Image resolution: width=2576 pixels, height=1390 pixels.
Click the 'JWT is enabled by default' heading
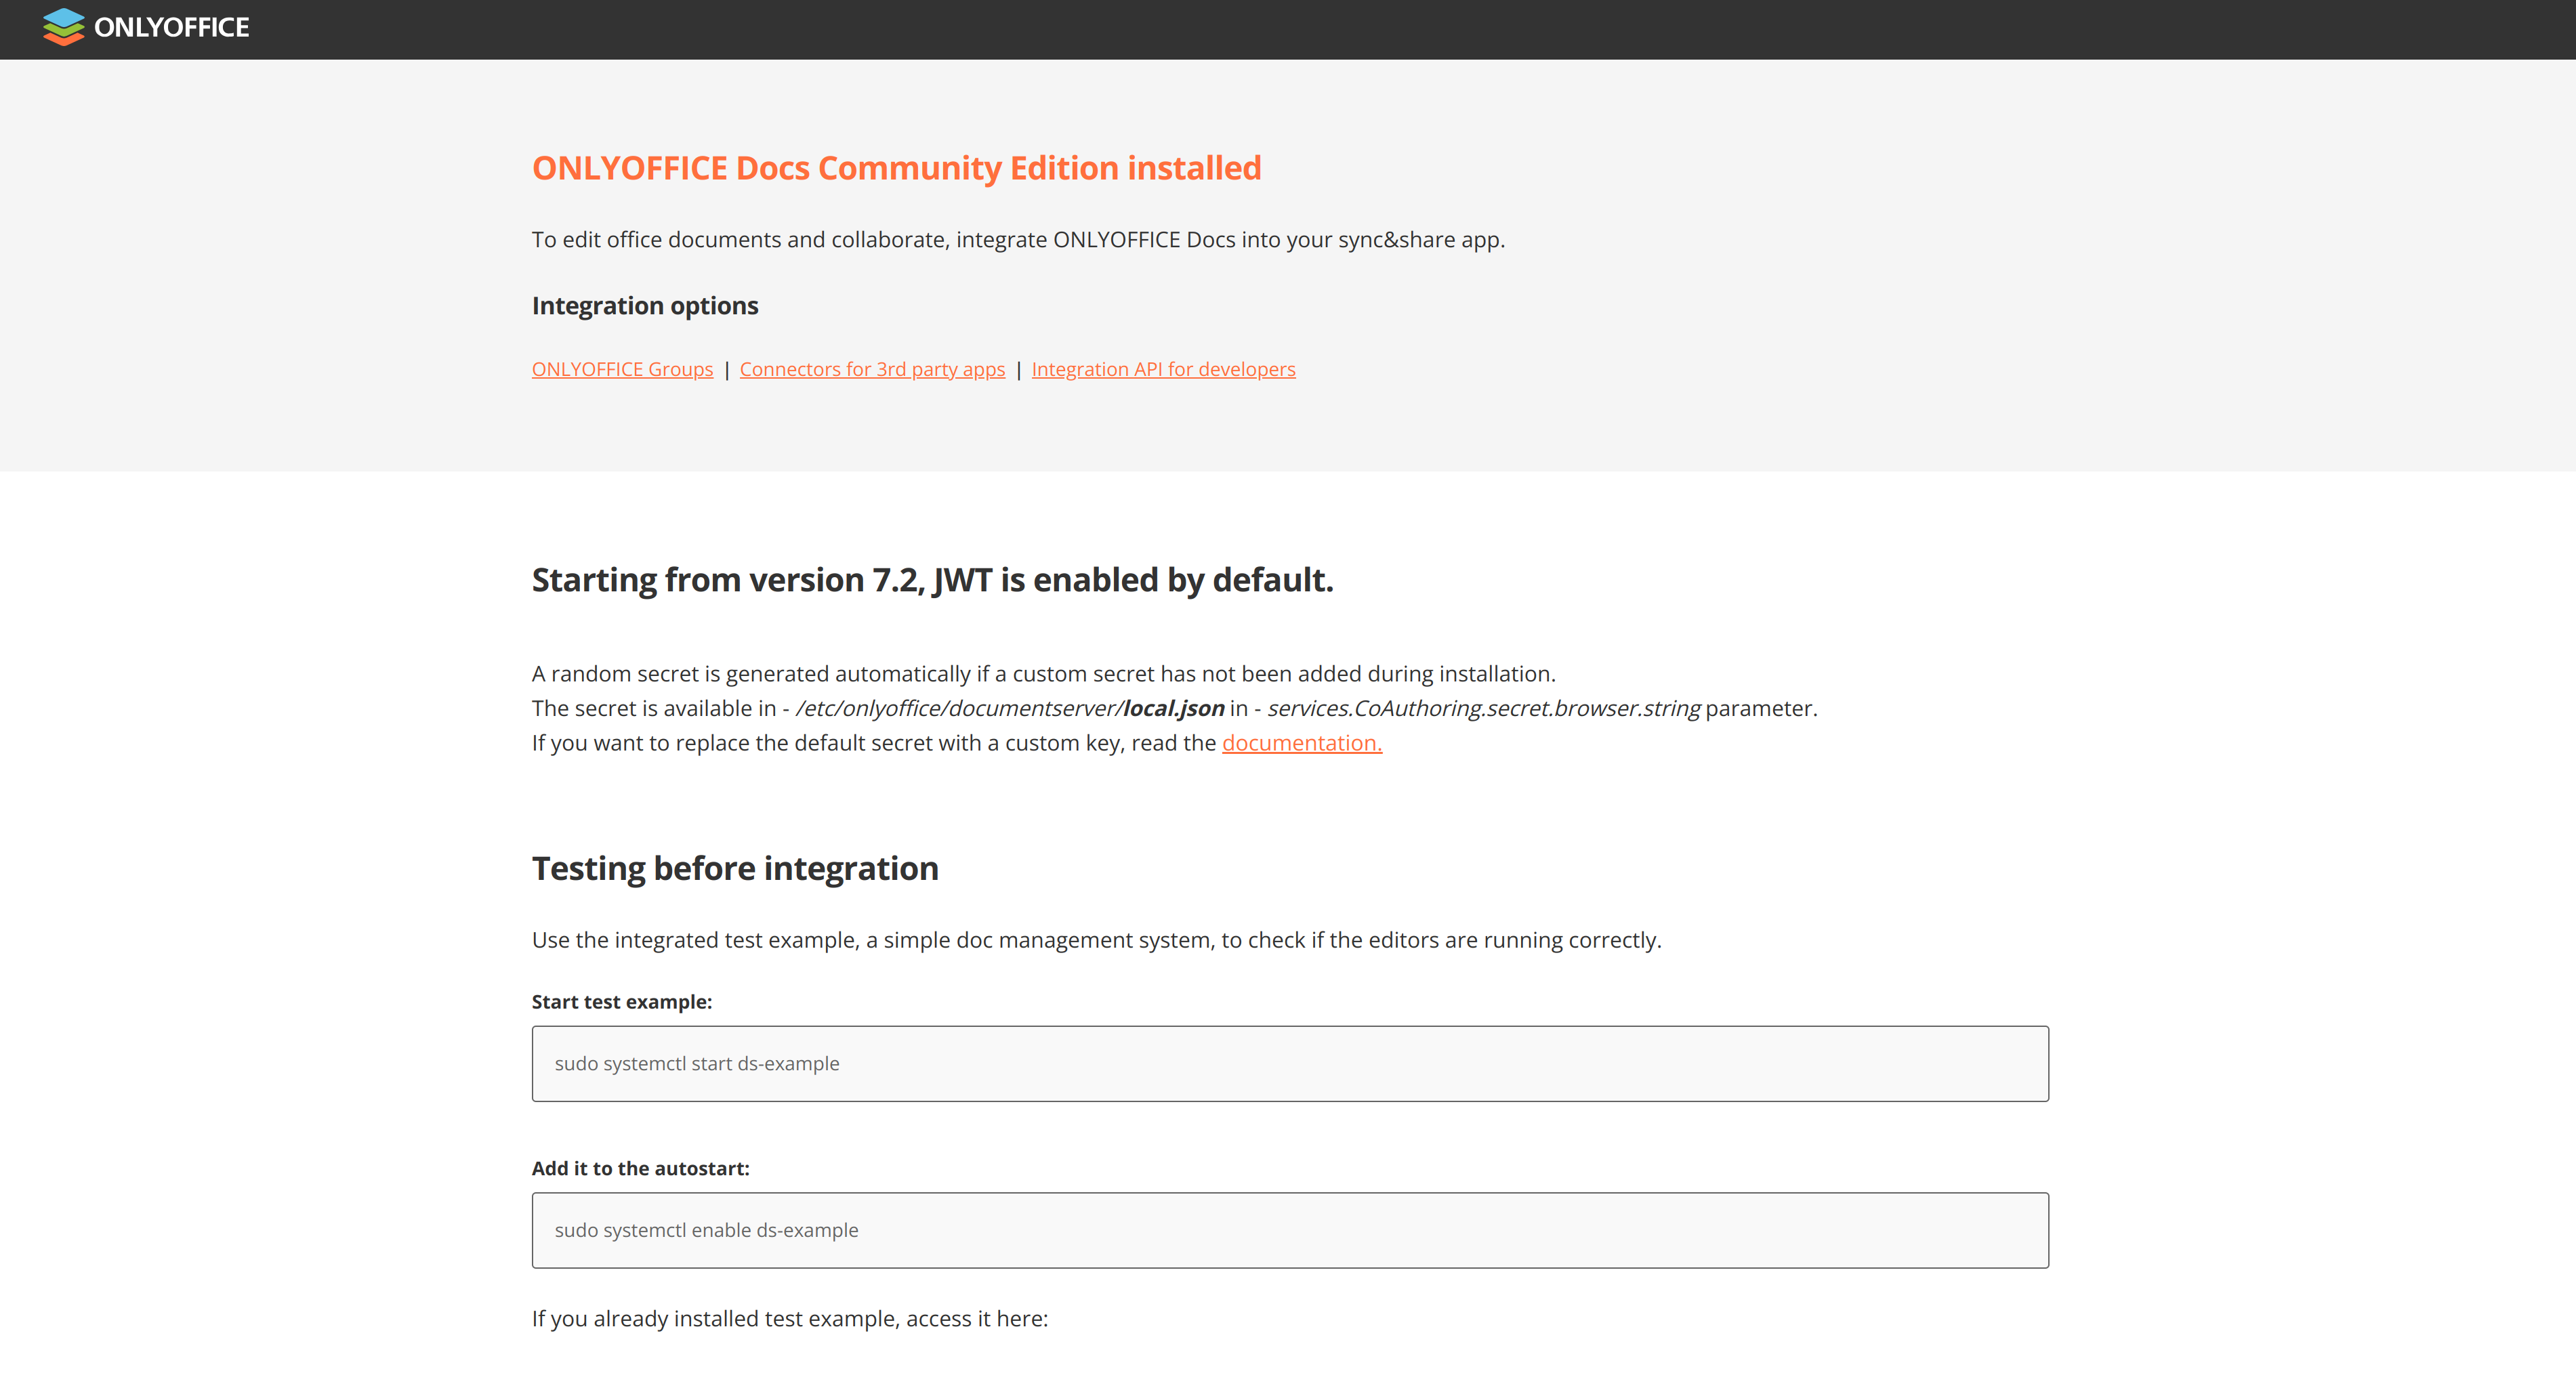click(x=932, y=580)
